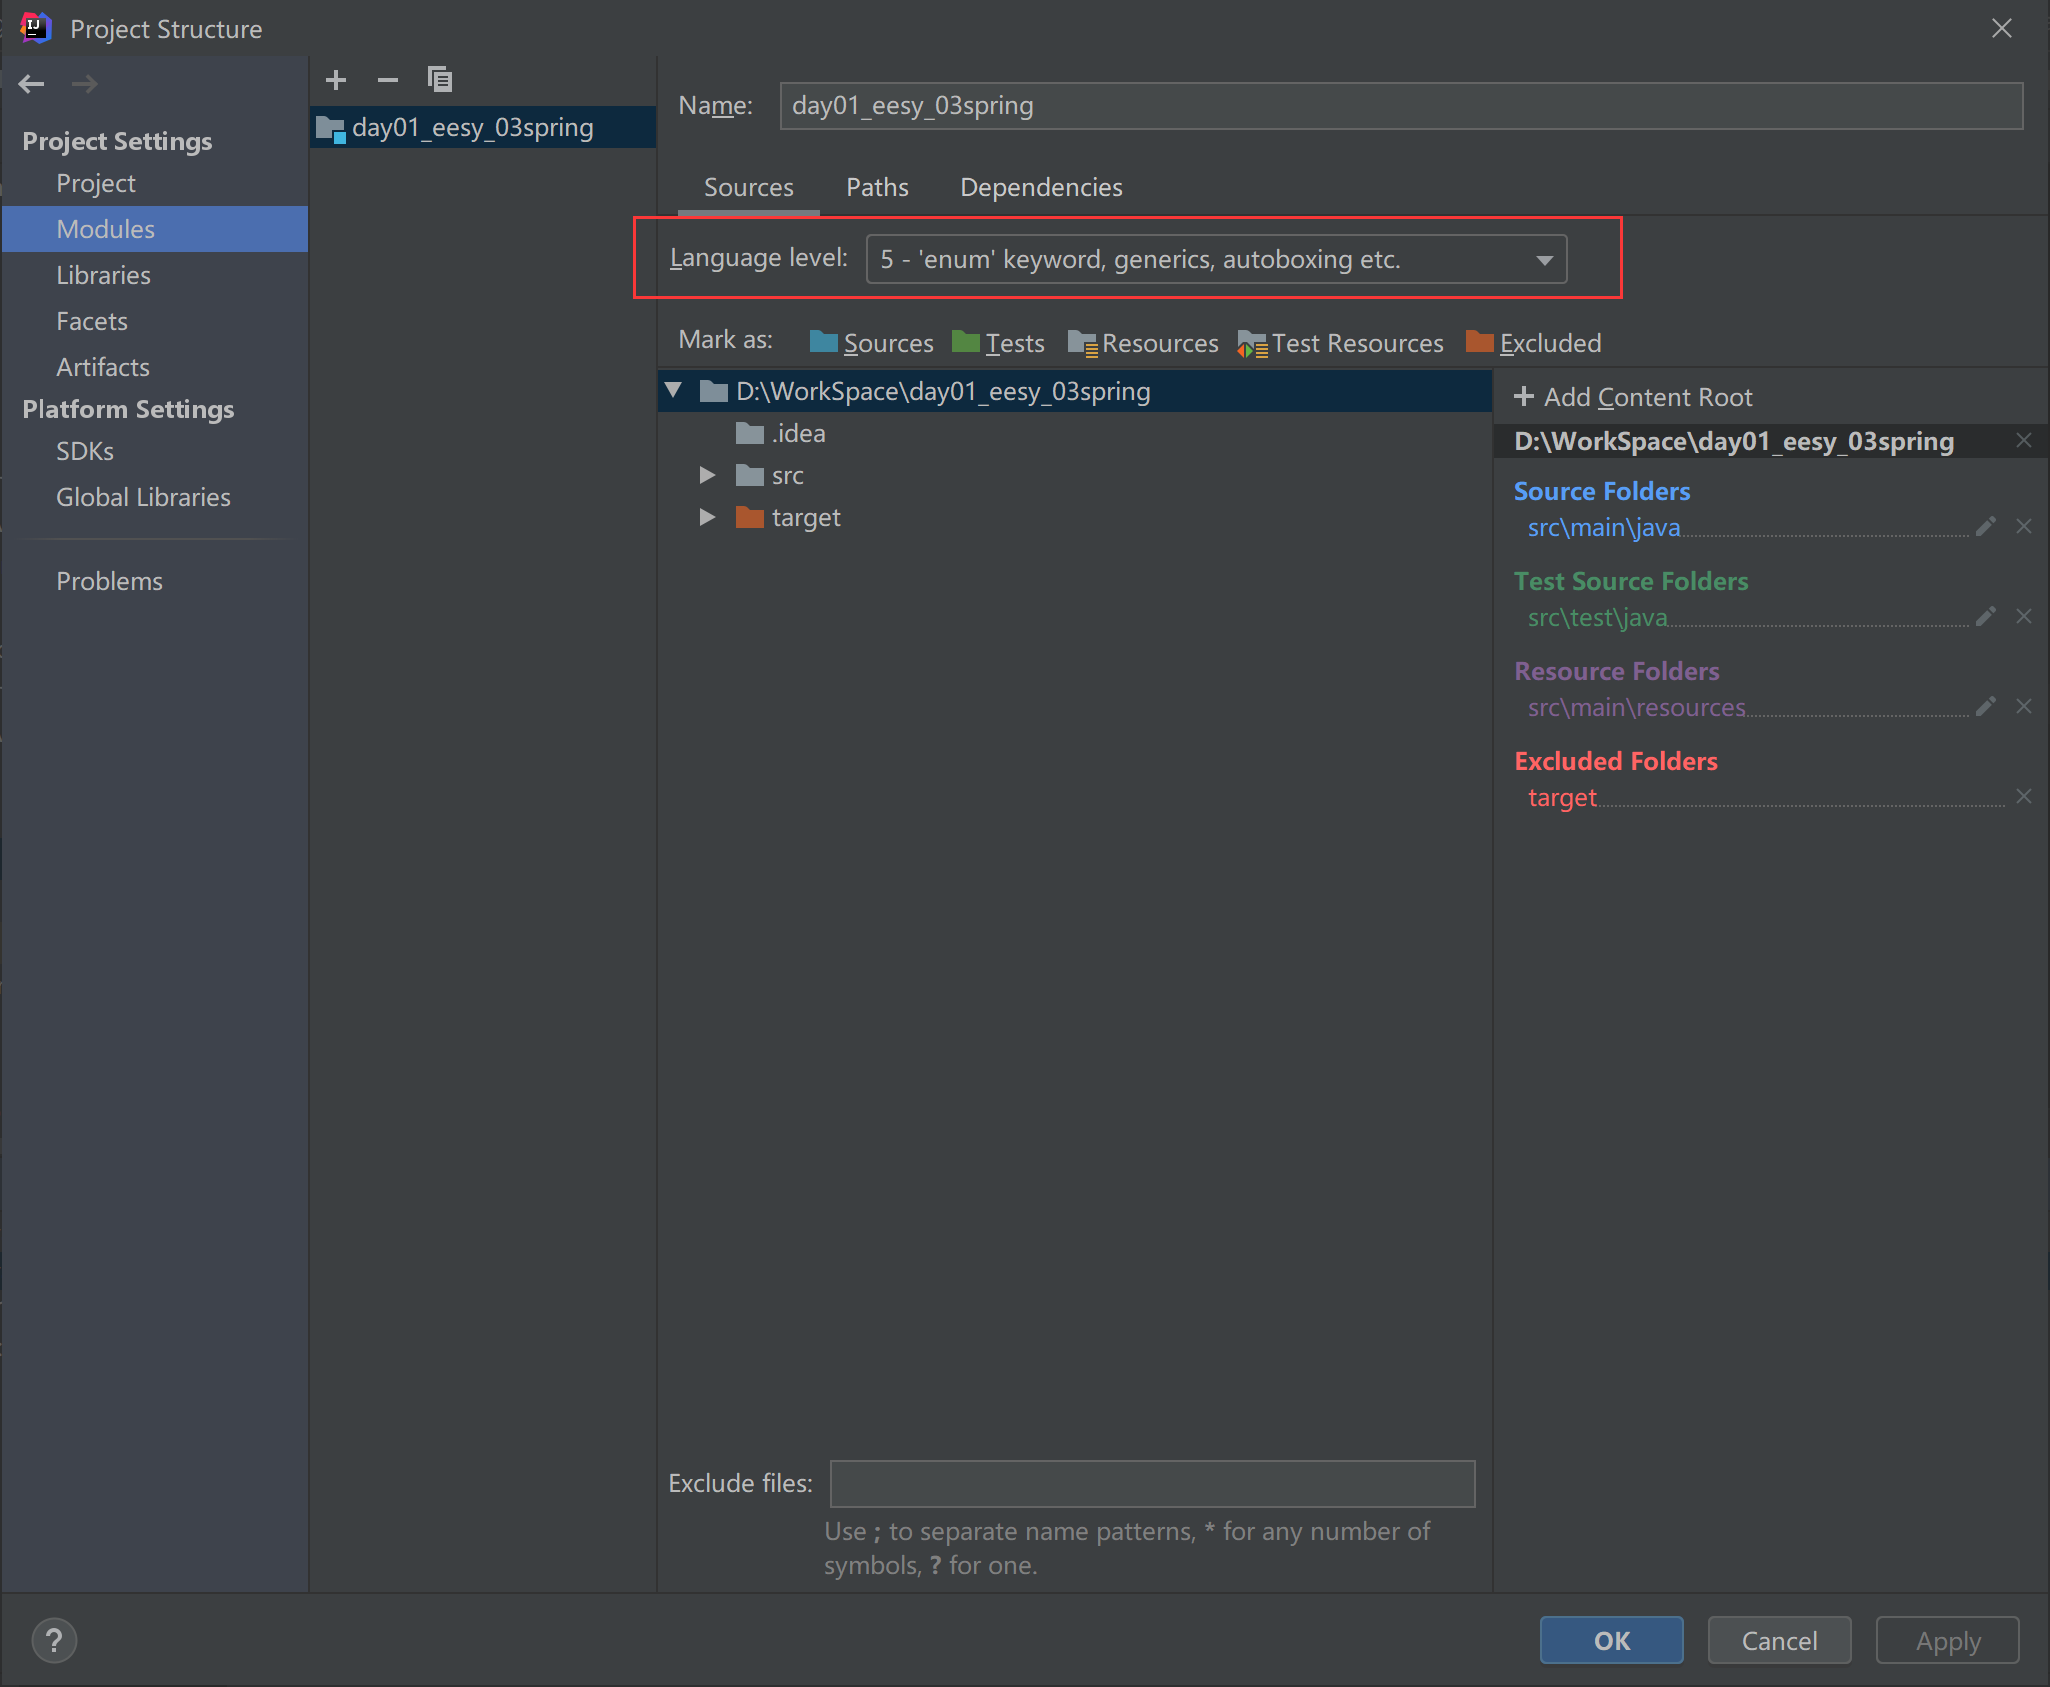Mark folder as Test Resources
Viewport: 2050px width, 1687px height.
point(1340,343)
